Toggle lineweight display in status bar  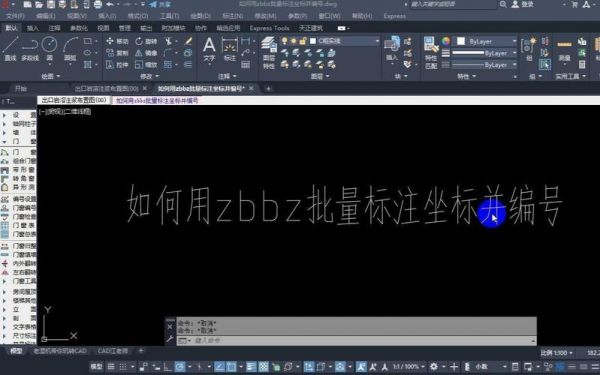(251, 367)
